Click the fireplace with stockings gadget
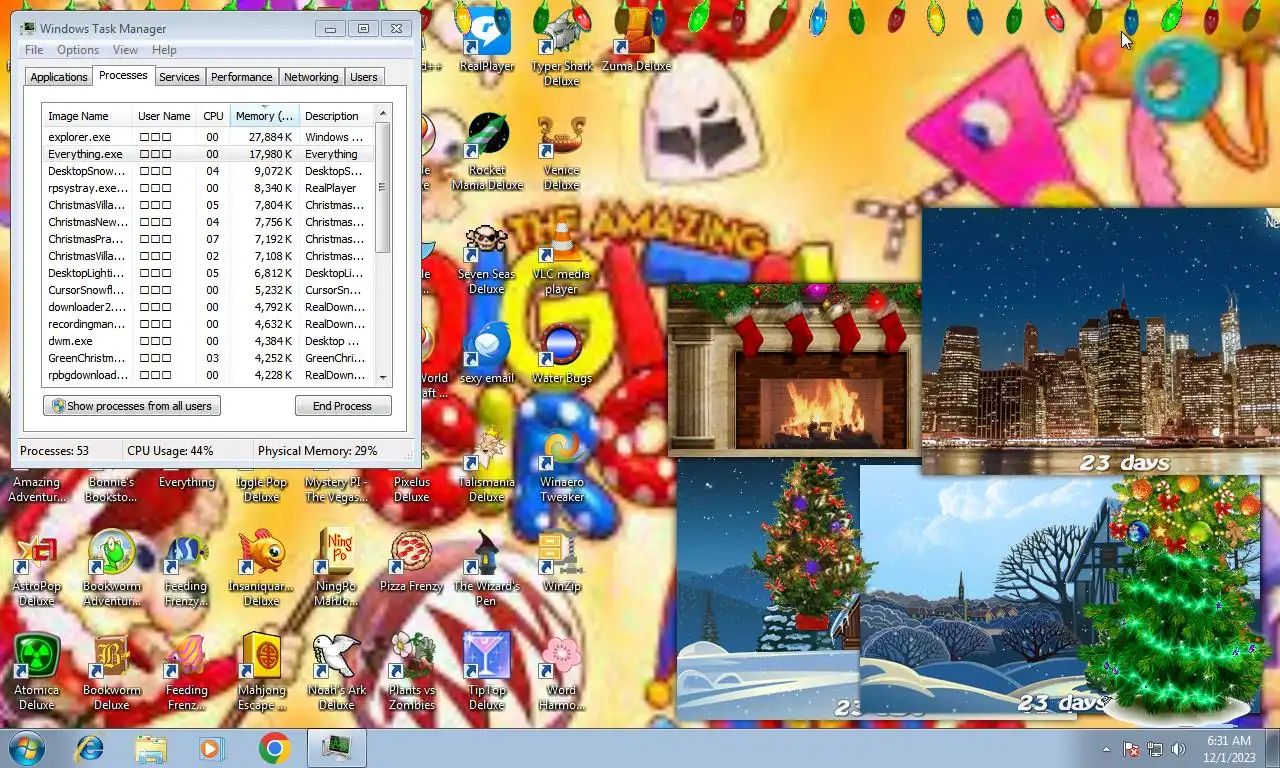This screenshot has width=1280, height=768. coord(794,369)
